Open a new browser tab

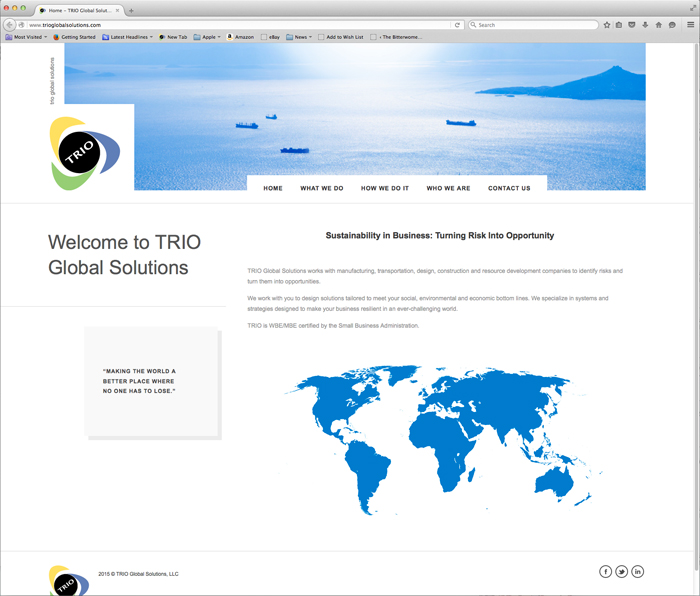pyautogui.click(x=131, y=10)
